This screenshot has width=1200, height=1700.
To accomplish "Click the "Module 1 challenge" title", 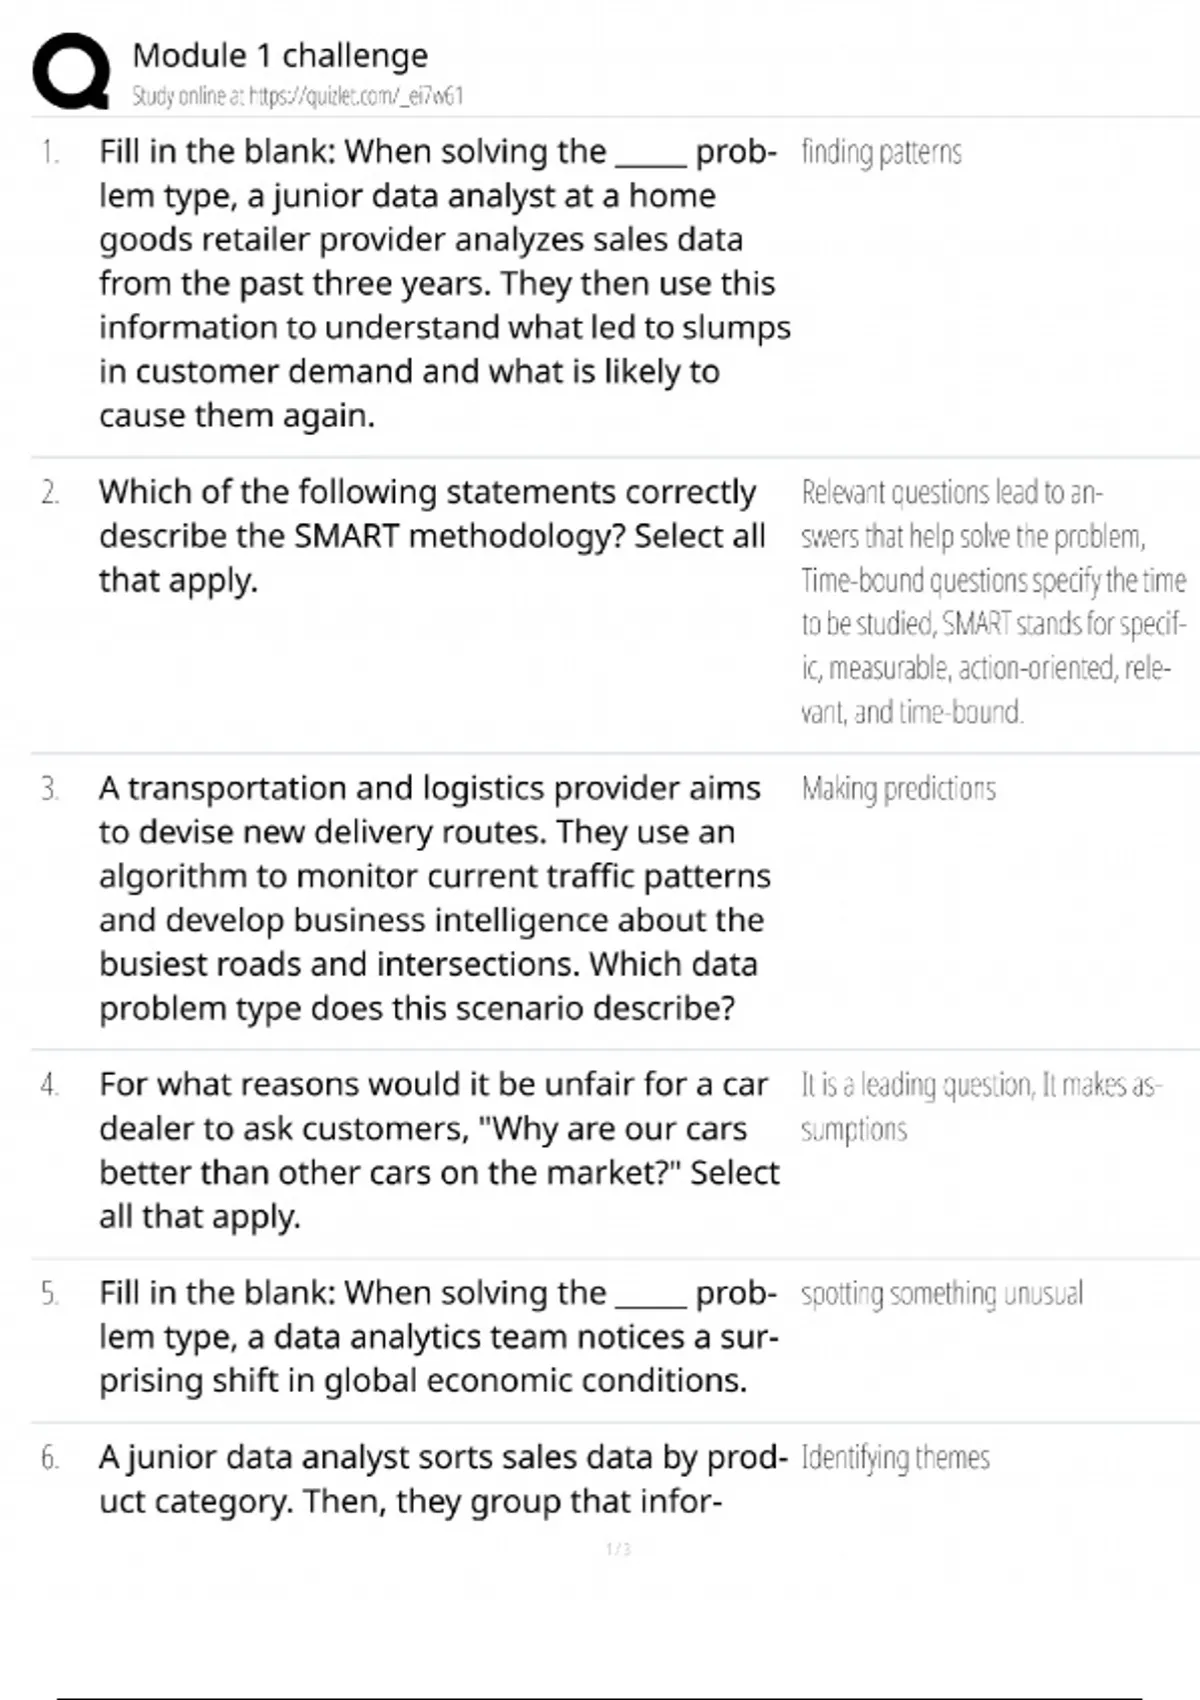I will click(280, 55).
